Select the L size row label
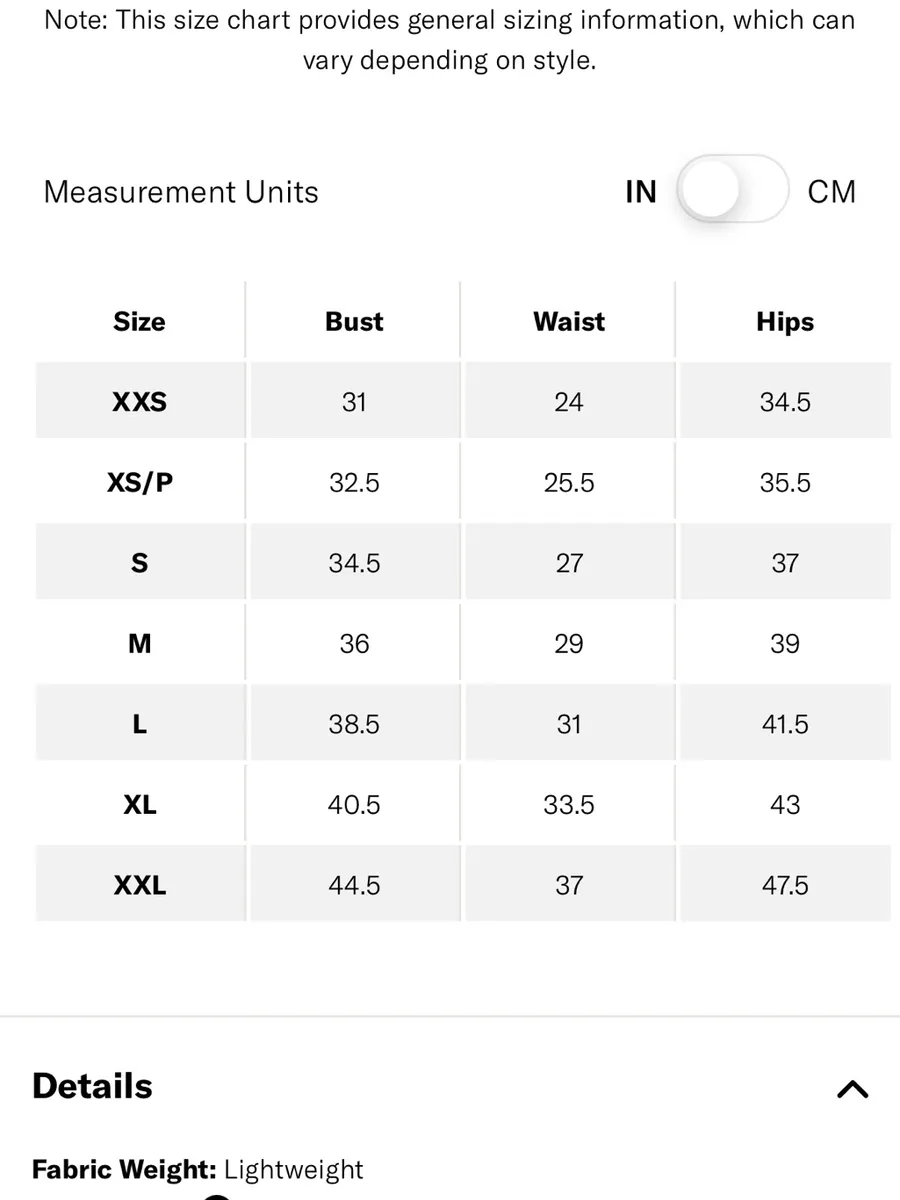900x1200 pixels. 140,724
